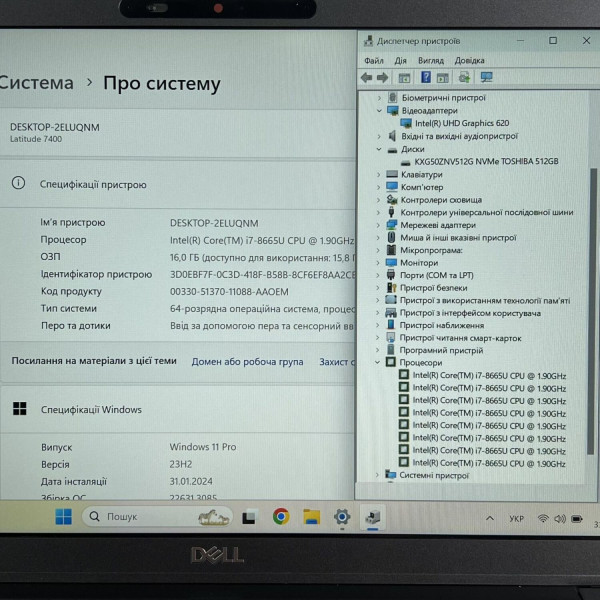Click the processor value Intel Core i7-8665U
The height and width of the screenshot is (600, 600).
[262, 240]
